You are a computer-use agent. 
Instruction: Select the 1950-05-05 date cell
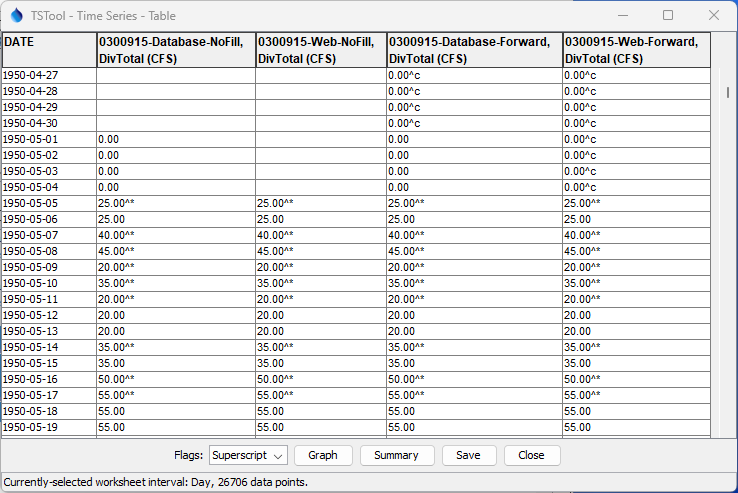49,203
